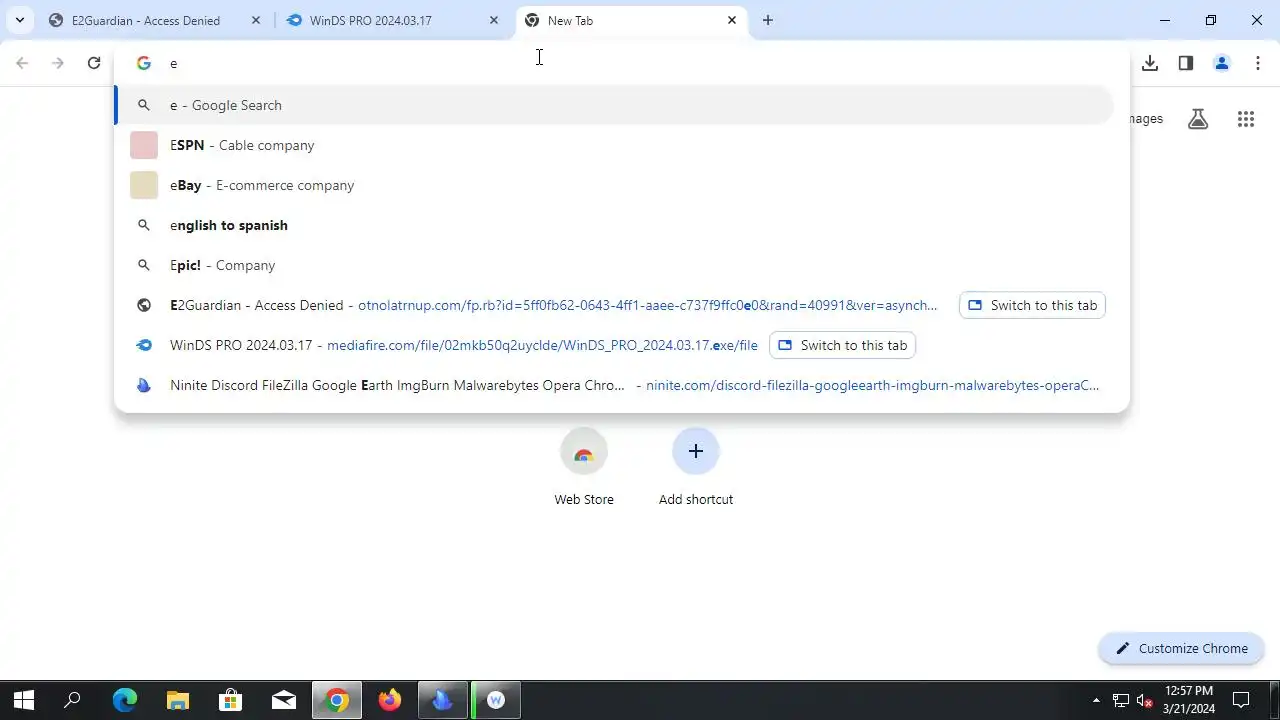Show hidden system tray icons
This screenshot has width=1280, height=720.
point(1096,701)
